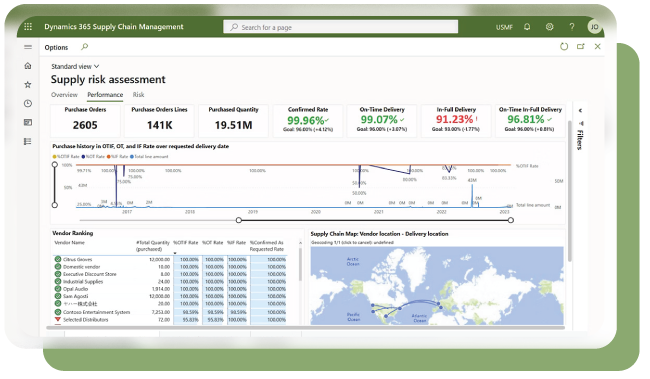Image resolution: width=650 pixels, height=379 pixels.
Task: Click the 95.83% OTIF cell for Selected Distributors
Action: click(190, 320)
